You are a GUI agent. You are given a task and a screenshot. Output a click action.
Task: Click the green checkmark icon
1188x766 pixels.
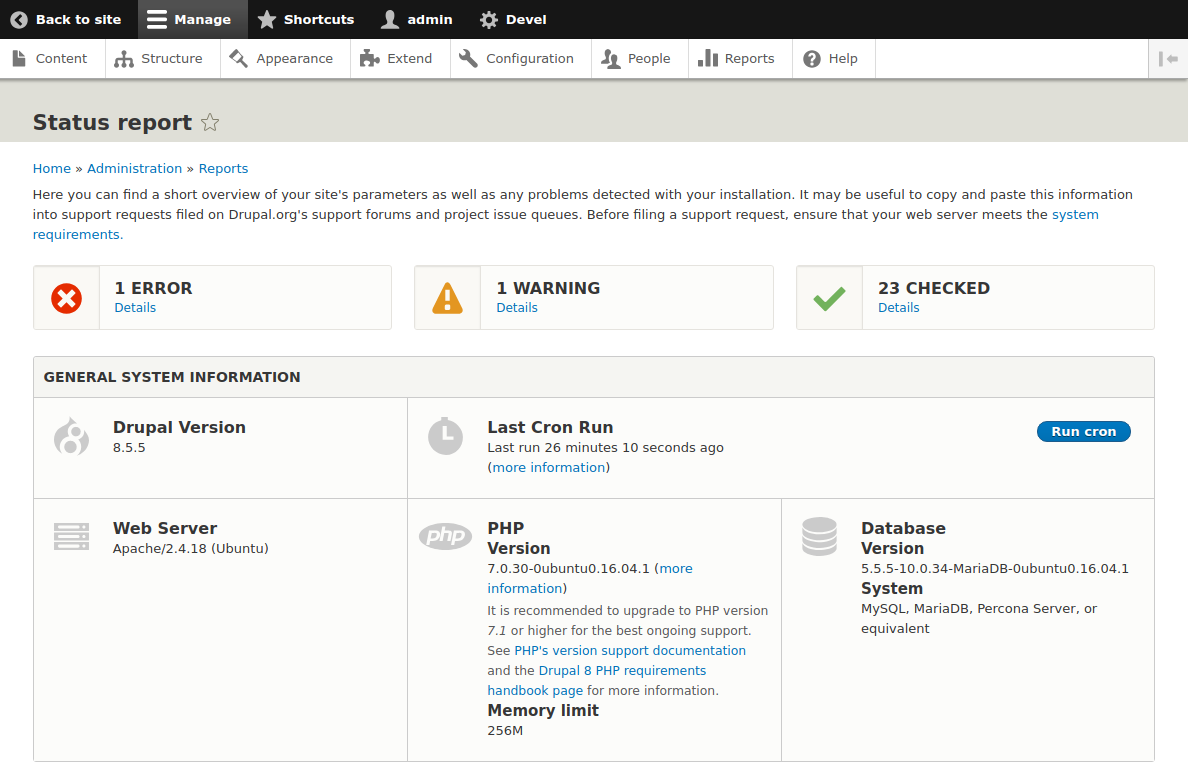tap(830, 299)
